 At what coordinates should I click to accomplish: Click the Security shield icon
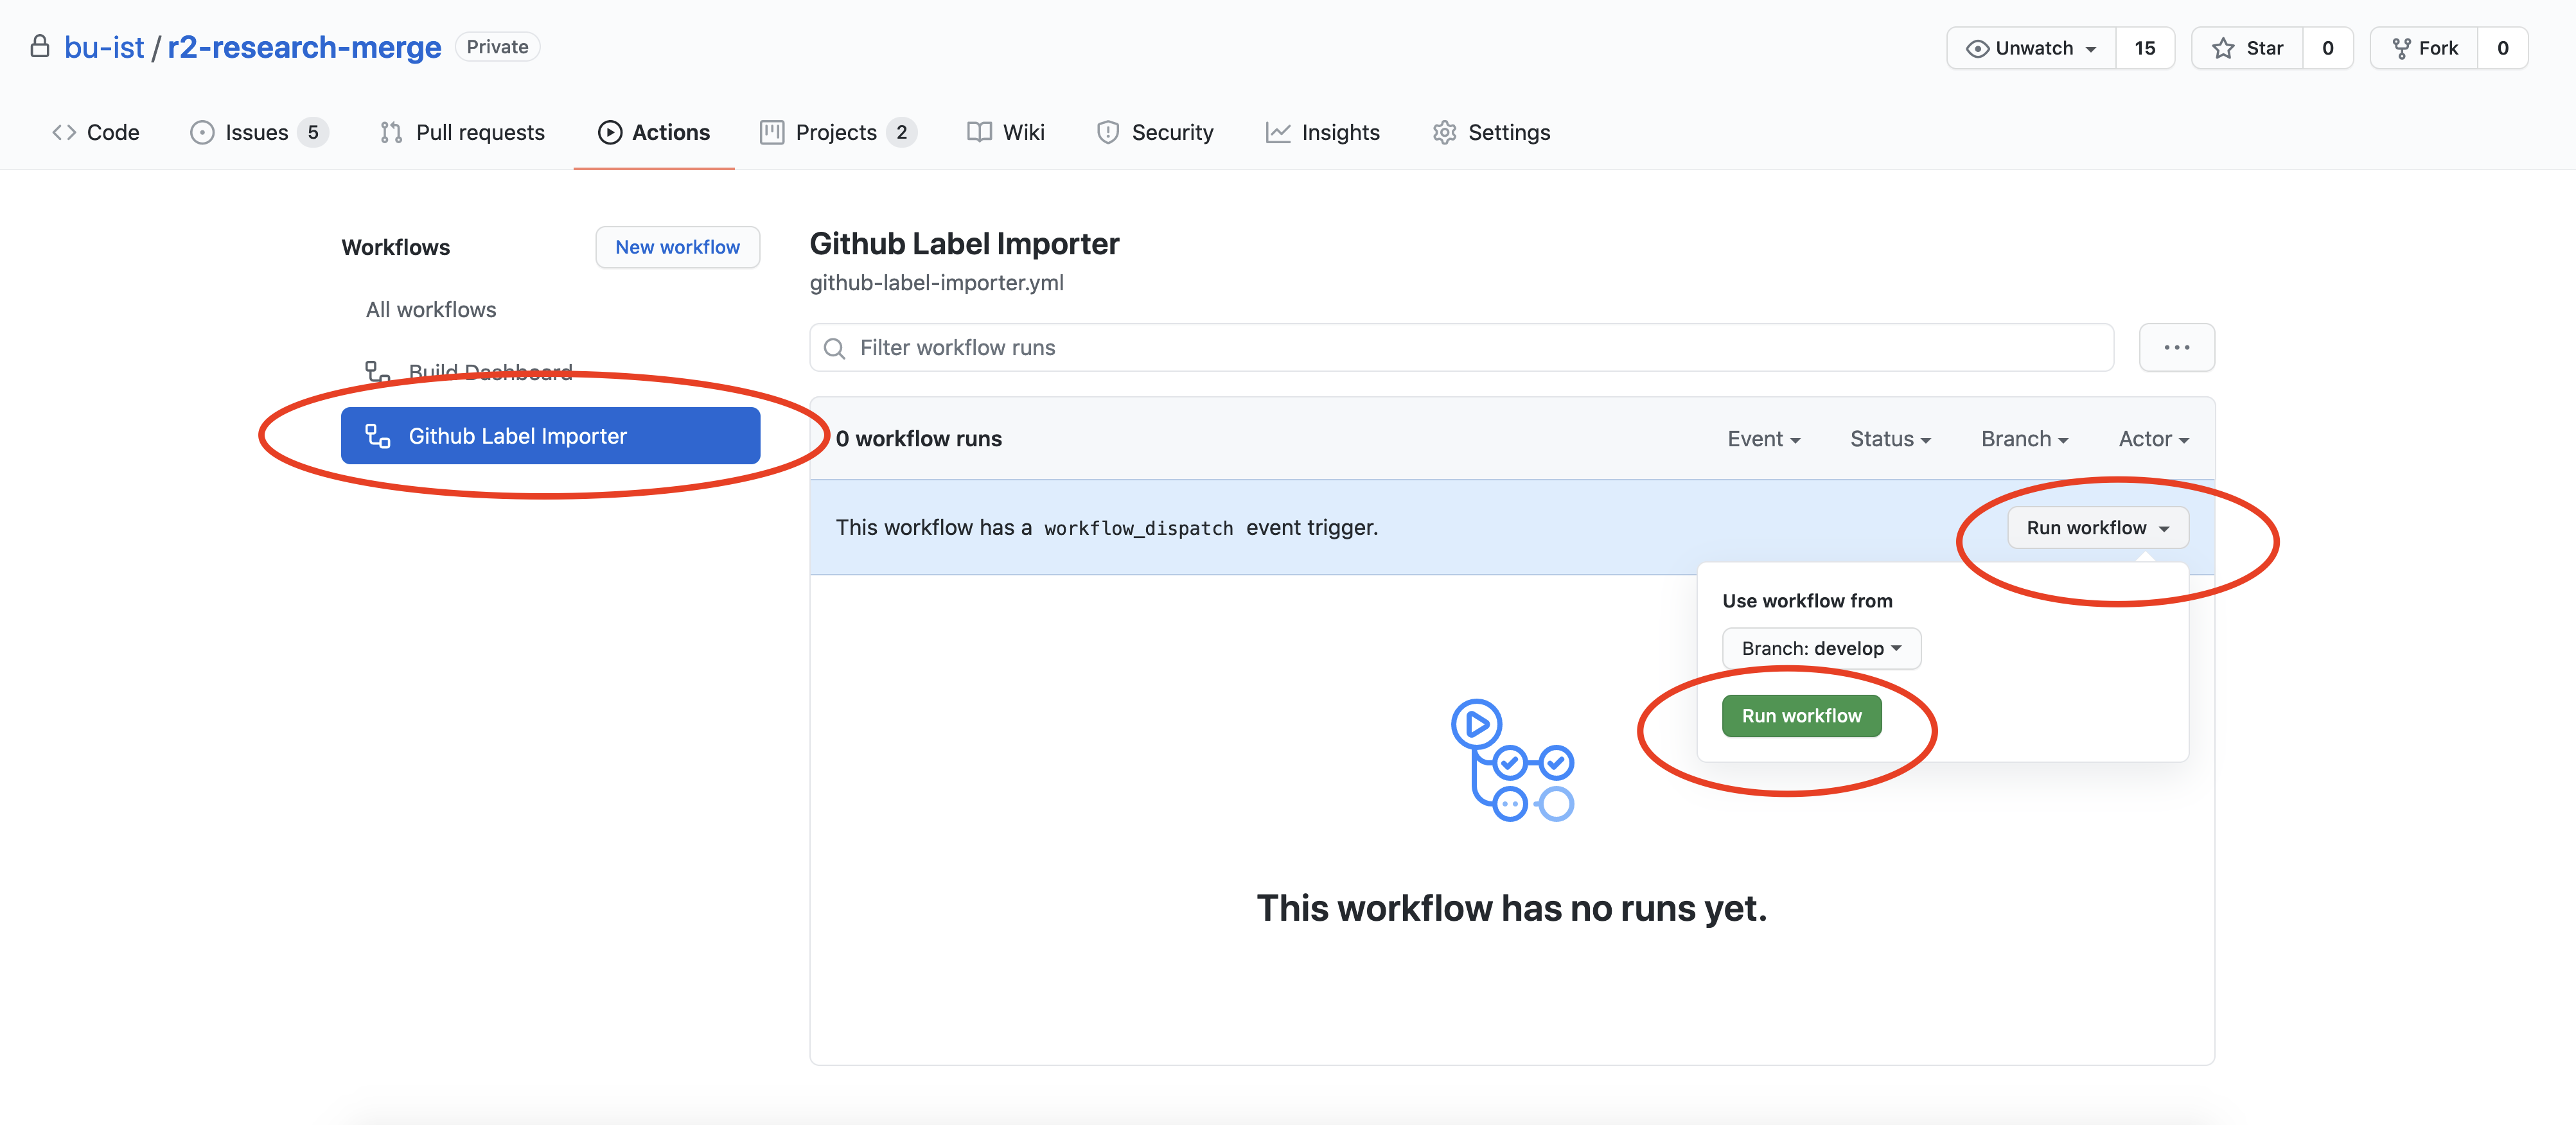point(1108,132)
